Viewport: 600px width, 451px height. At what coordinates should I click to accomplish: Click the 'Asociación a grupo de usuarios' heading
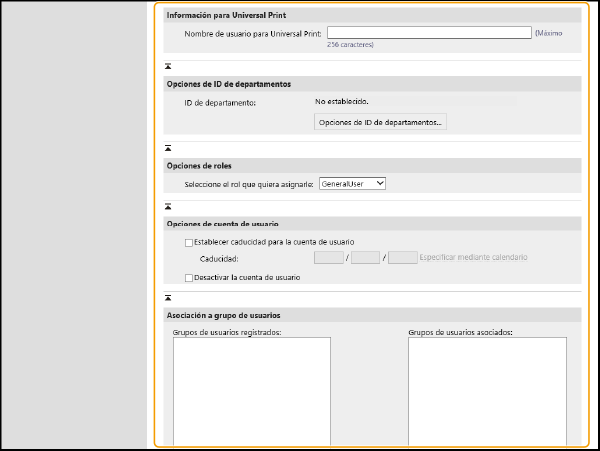click(x=223, y=315)
